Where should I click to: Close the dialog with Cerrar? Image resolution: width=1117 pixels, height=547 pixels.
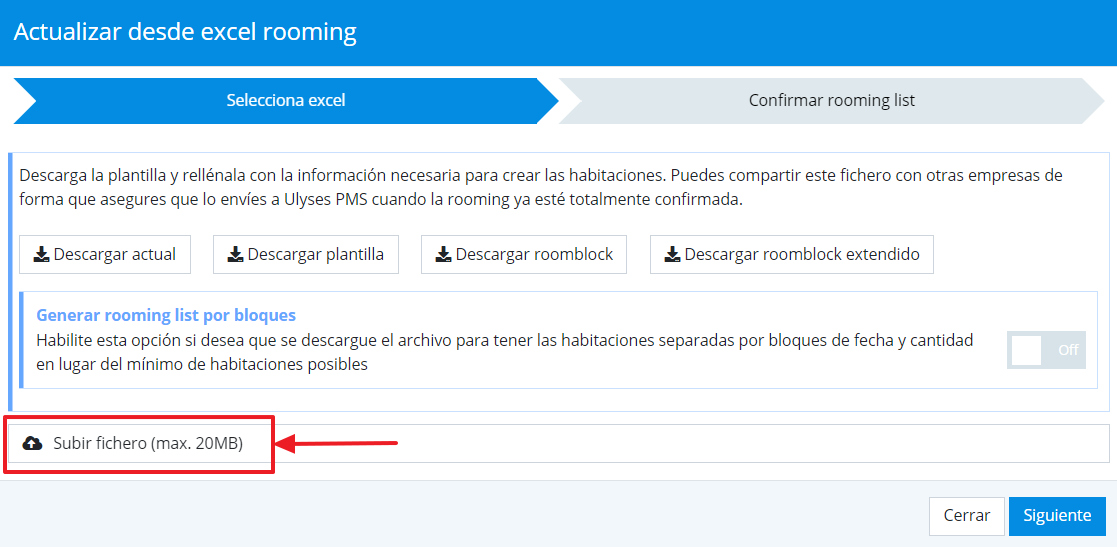click(x=966, y=516)
